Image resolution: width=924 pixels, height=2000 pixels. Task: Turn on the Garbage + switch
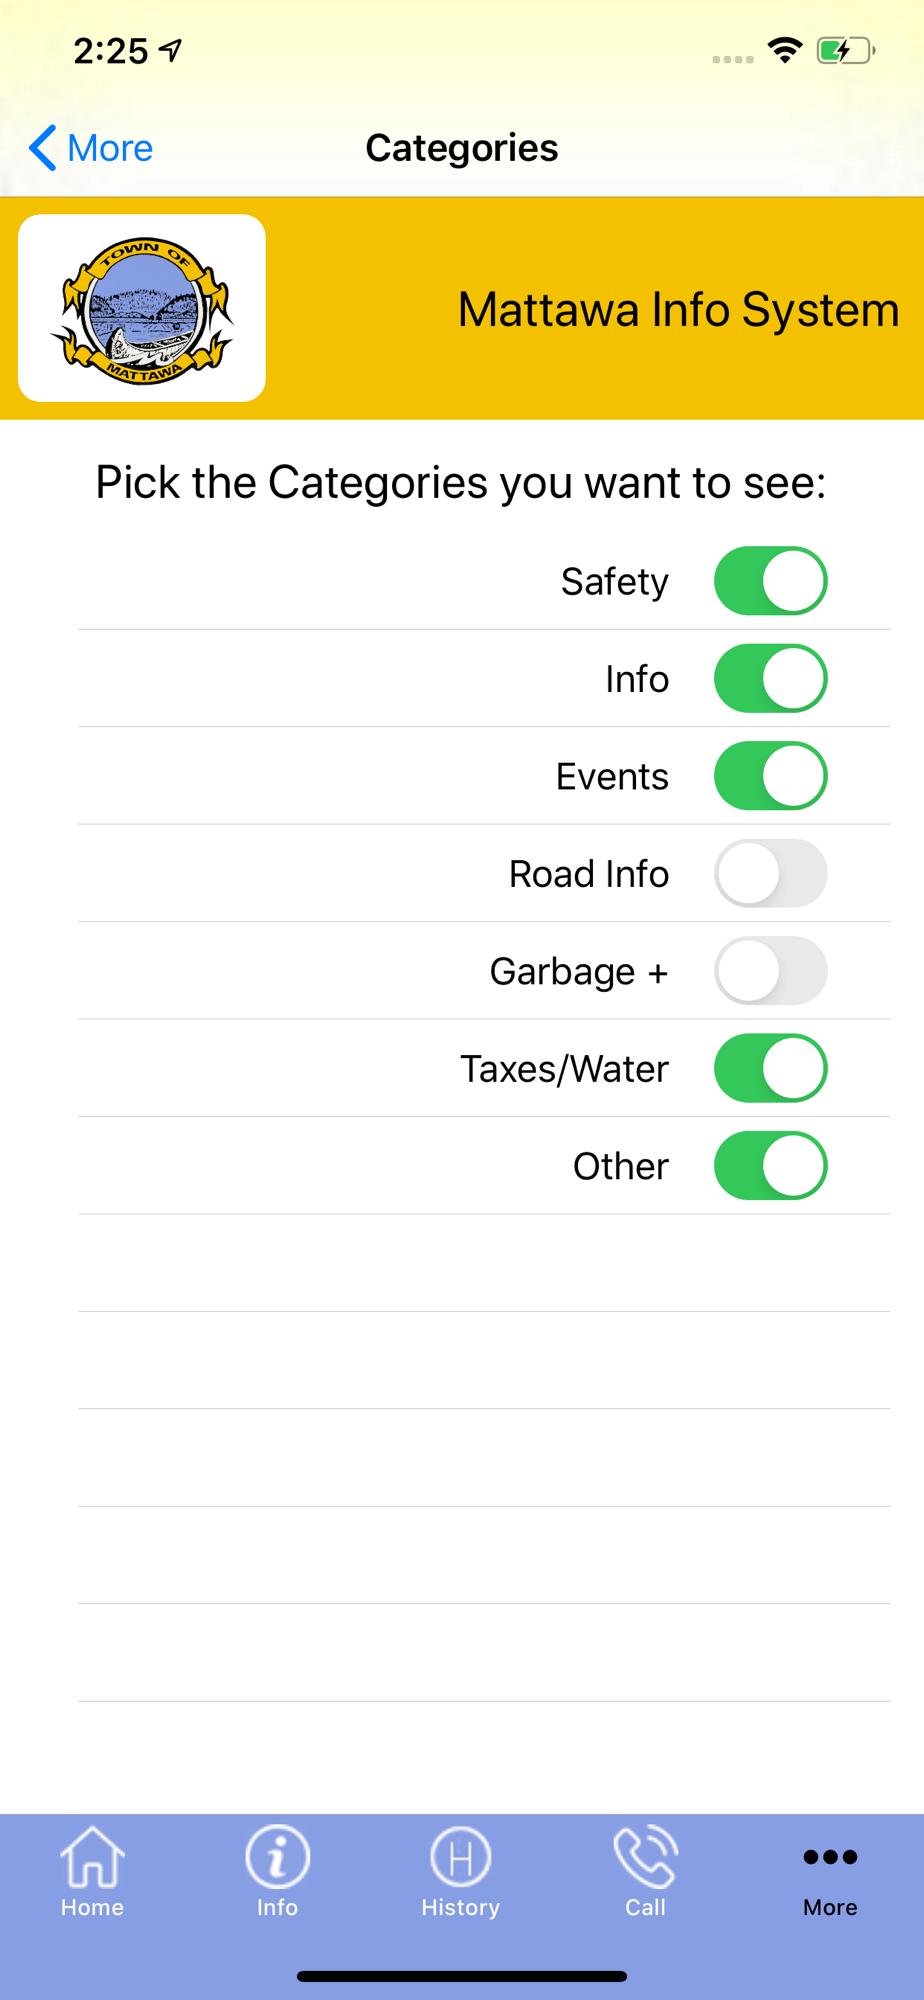coord(770,971)
